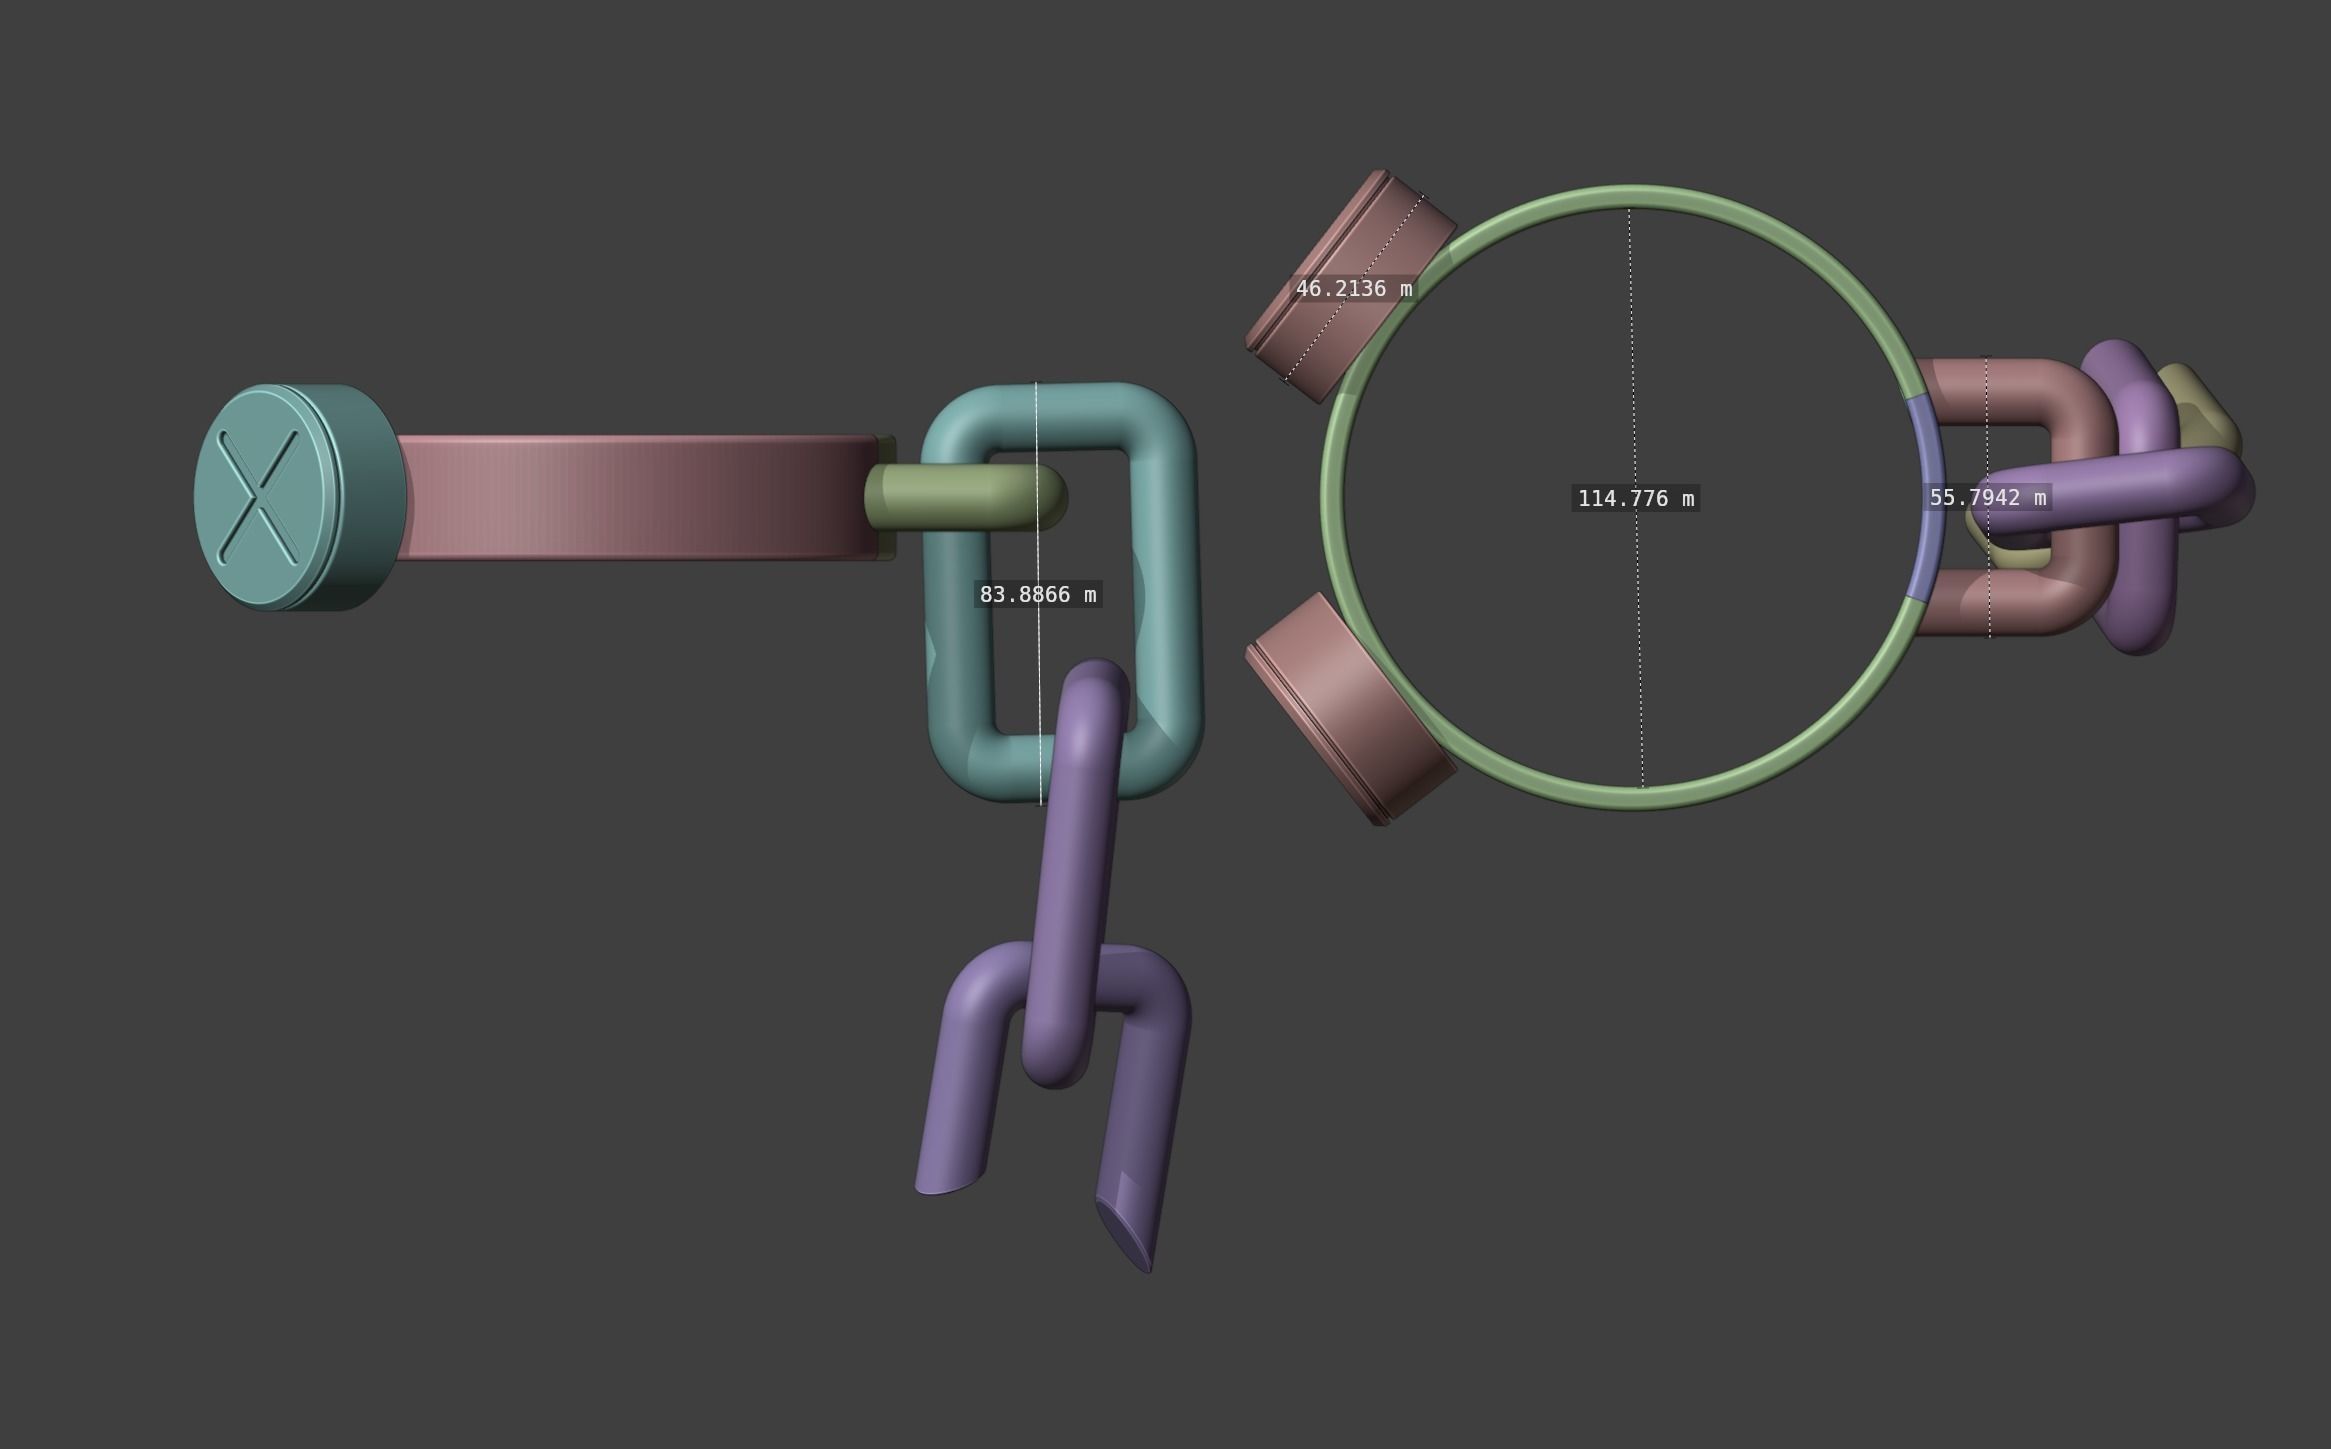Click the 114.776 m measurement label

1635,498
